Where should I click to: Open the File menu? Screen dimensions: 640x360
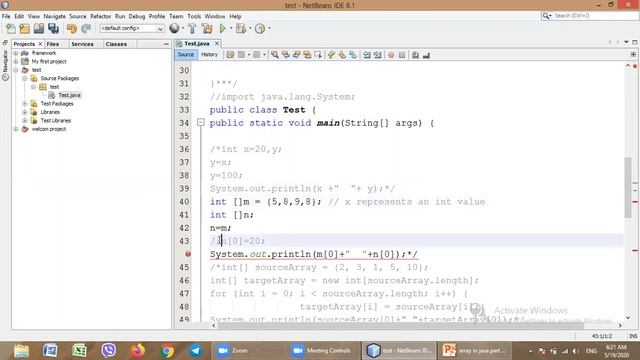coord(6,16)
